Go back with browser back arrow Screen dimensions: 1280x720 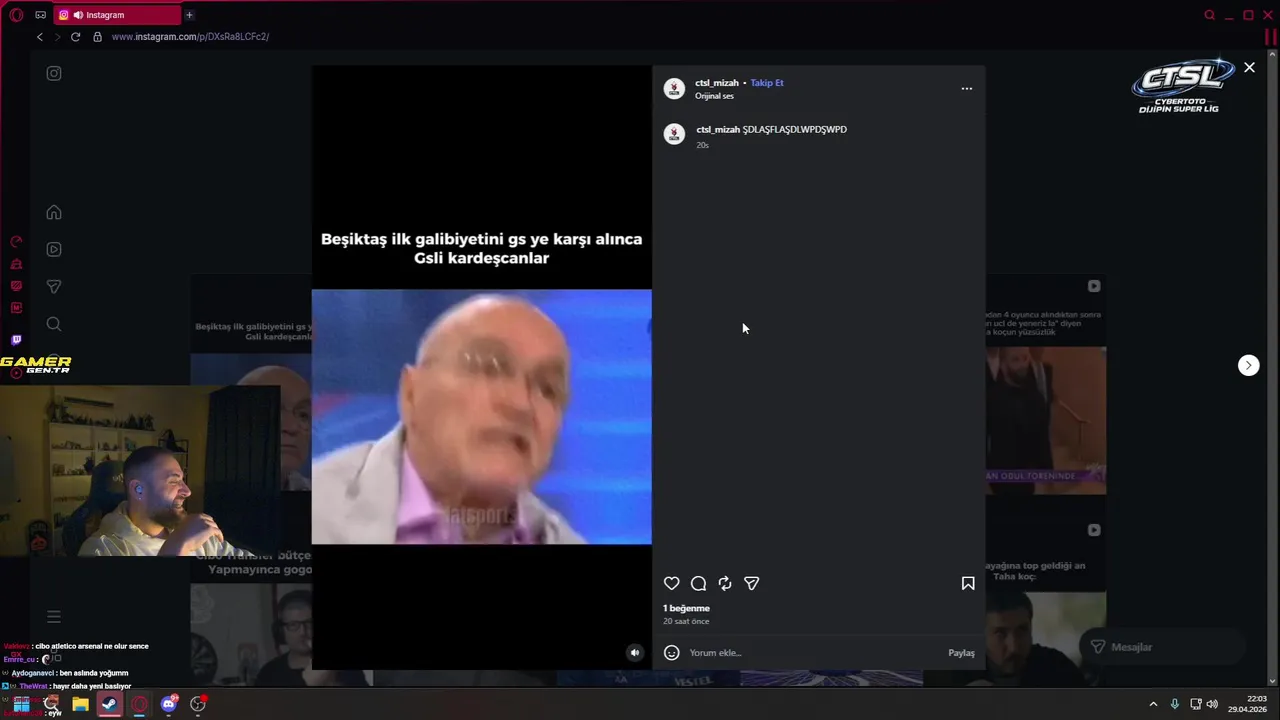click(40, 37)
